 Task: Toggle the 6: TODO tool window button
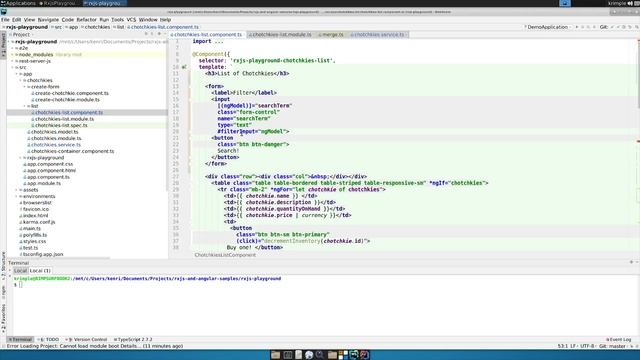pyautogui.click(x=49, y=340)
